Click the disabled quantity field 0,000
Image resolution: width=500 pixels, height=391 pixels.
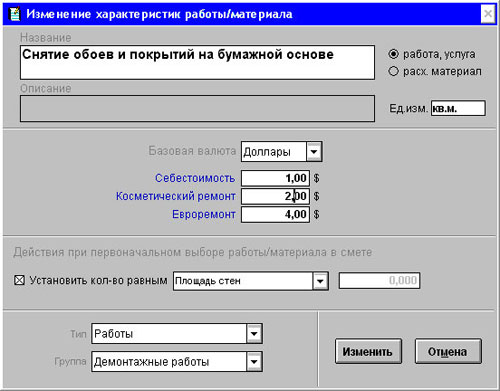(x=379, y=280)
